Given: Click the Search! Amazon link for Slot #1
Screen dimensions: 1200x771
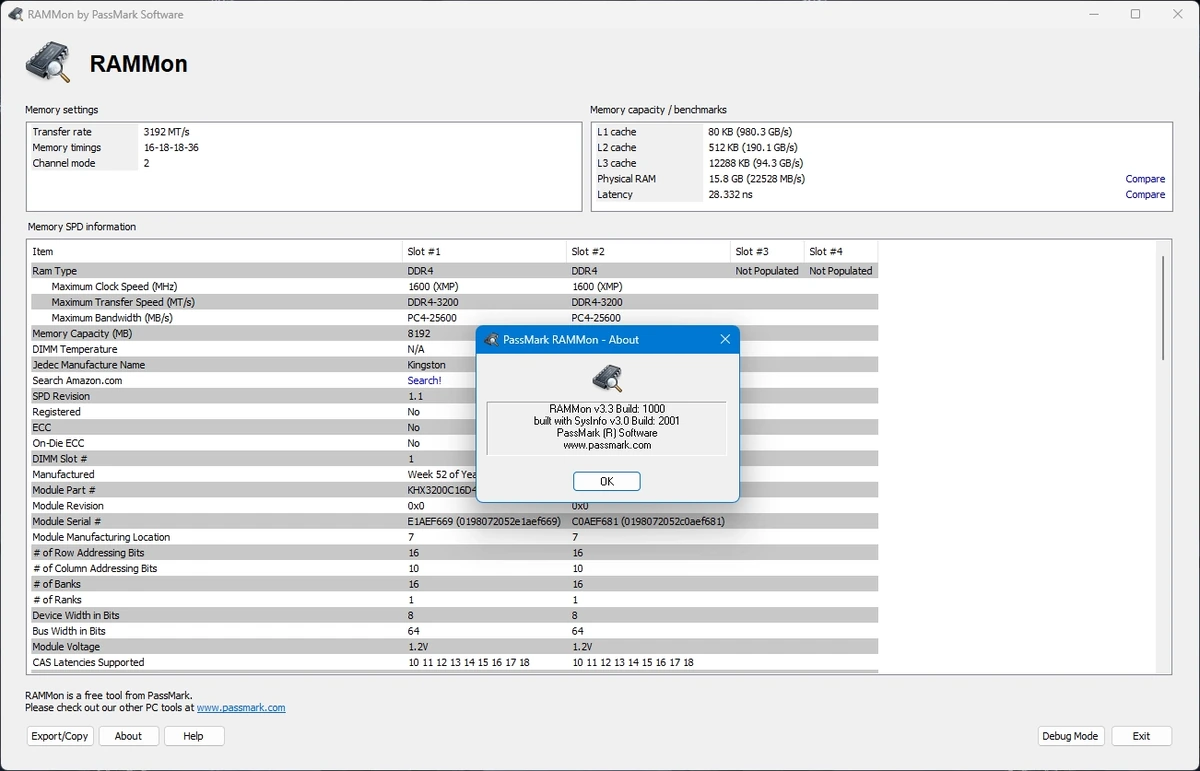Looking at the screenshot, I should pyautogui.click(x=424, y=381).
